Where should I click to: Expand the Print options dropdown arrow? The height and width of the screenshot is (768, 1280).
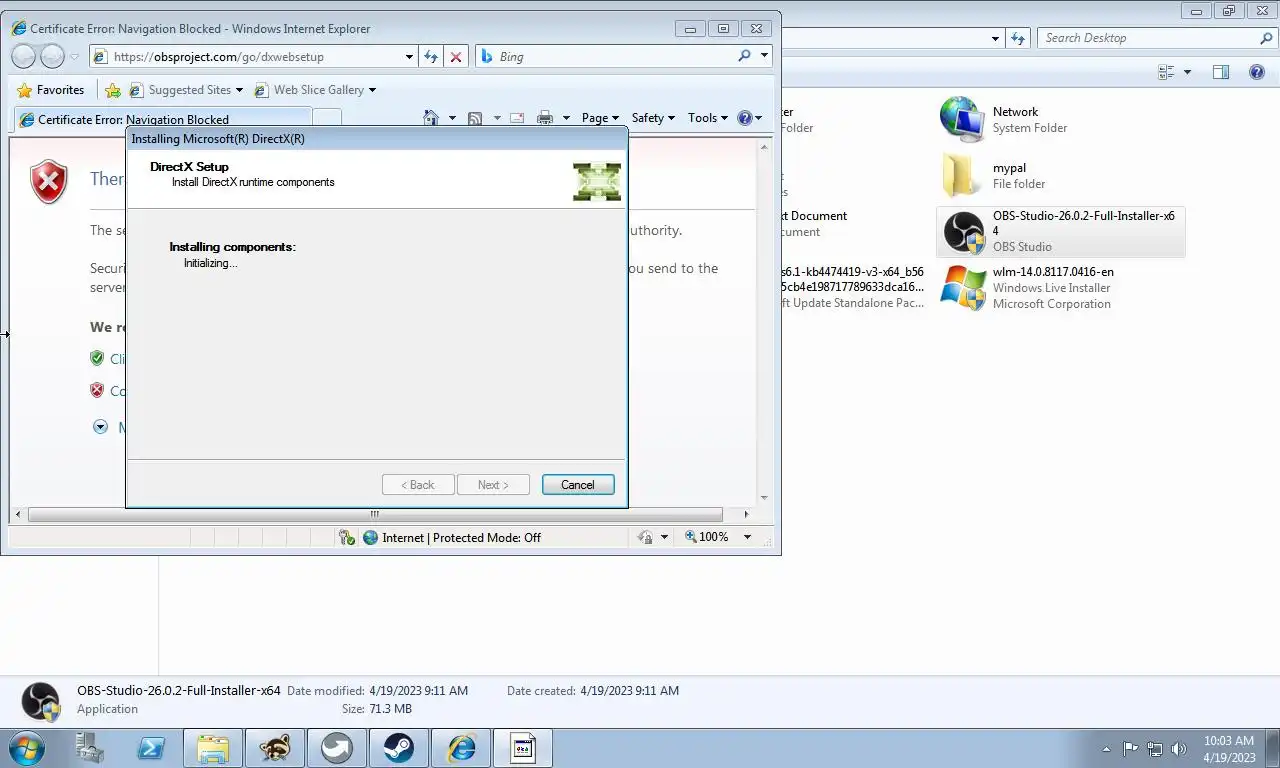[566, 118]
